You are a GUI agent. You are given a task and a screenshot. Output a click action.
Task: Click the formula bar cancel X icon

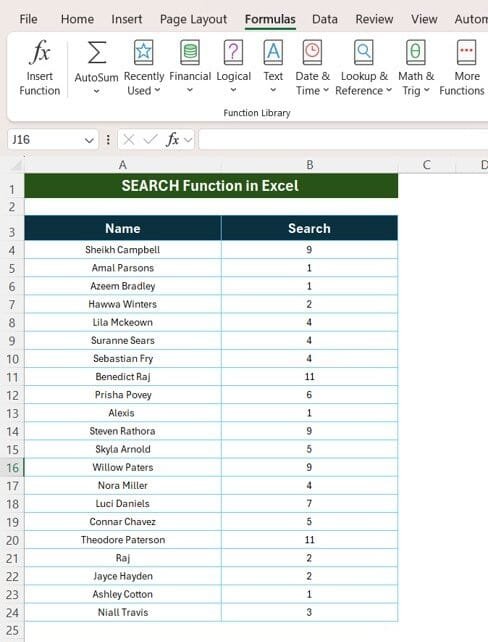(129, 140)
